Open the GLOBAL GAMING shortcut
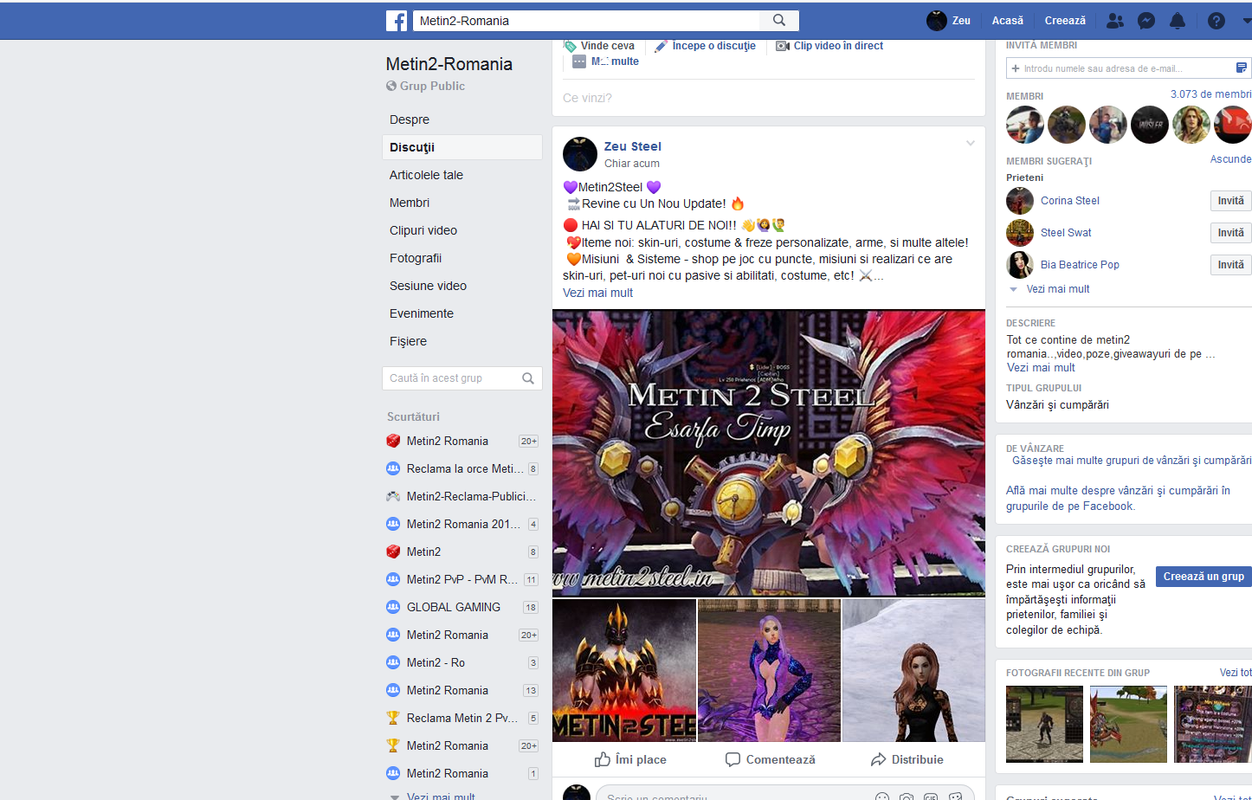 click(x=453, y=607)
